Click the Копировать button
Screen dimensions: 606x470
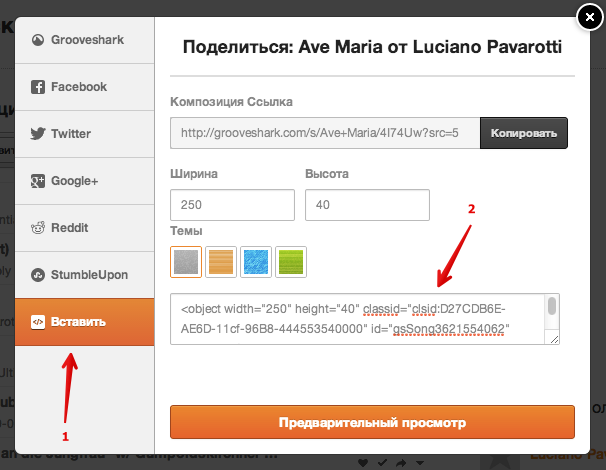(x=524, y=133)
